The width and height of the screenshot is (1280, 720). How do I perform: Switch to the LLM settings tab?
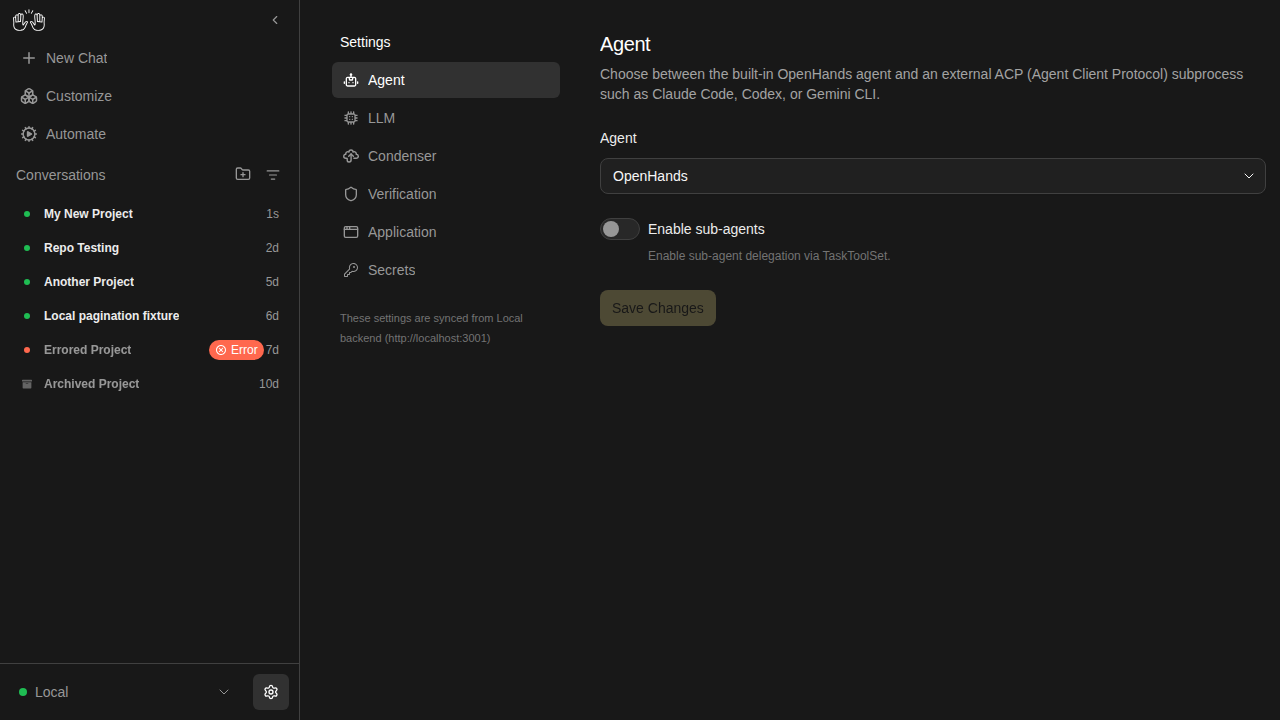click(446, 118)
